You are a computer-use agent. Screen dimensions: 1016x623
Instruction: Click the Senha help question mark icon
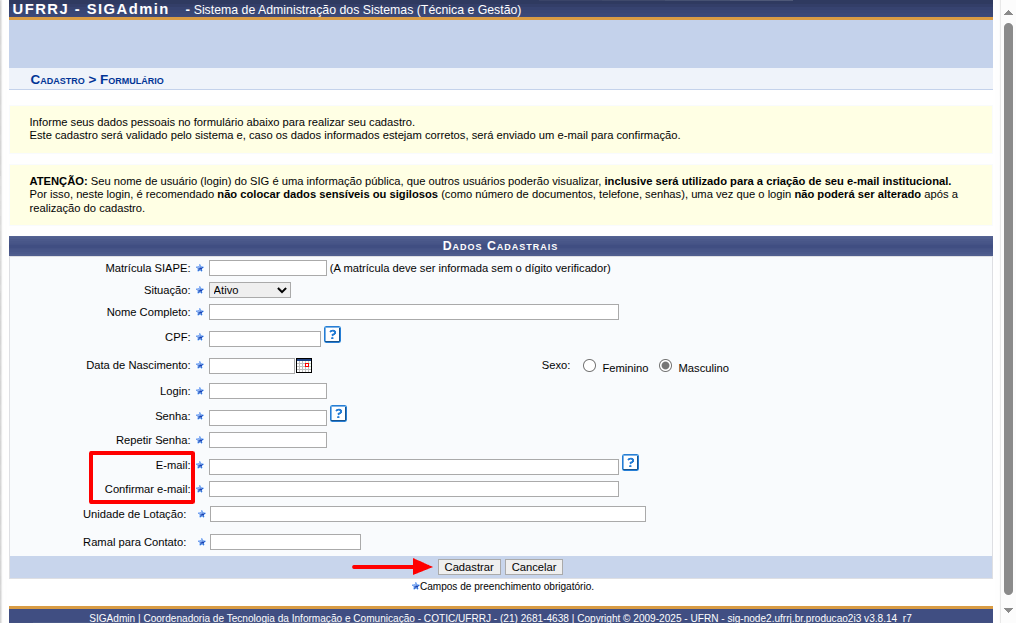338,413
